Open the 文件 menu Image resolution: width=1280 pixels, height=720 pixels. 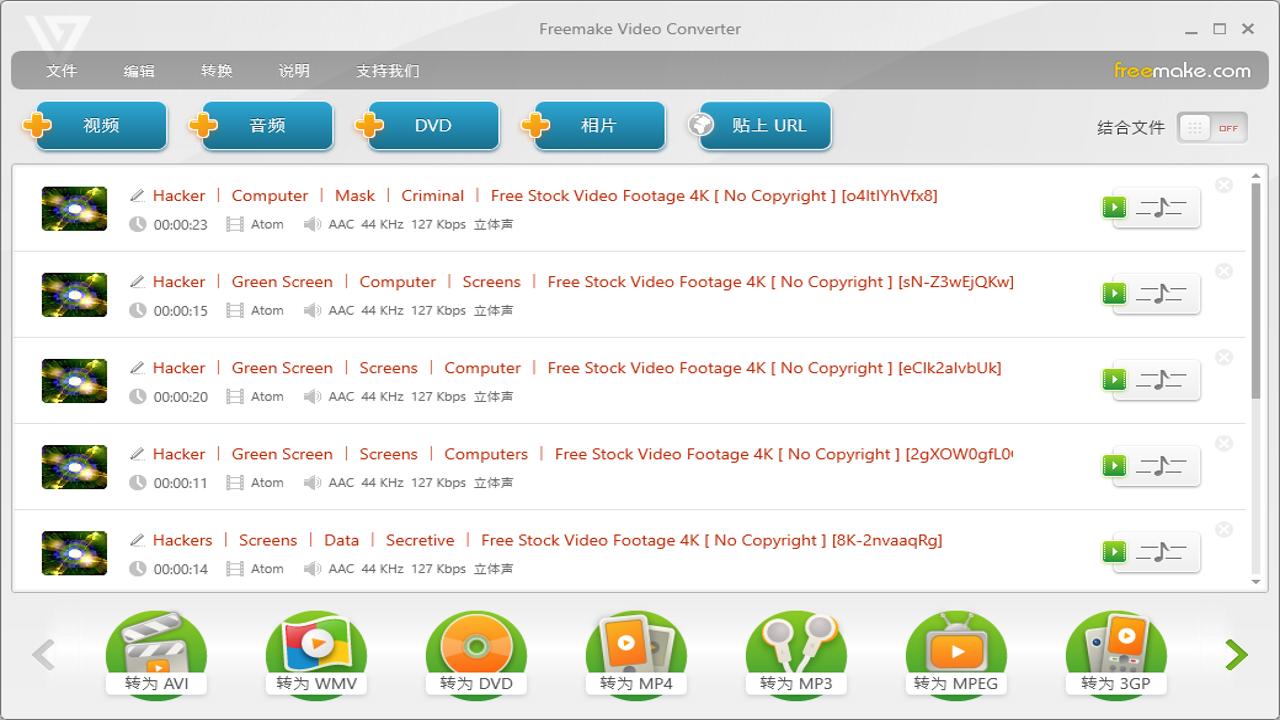click(62, 71)
